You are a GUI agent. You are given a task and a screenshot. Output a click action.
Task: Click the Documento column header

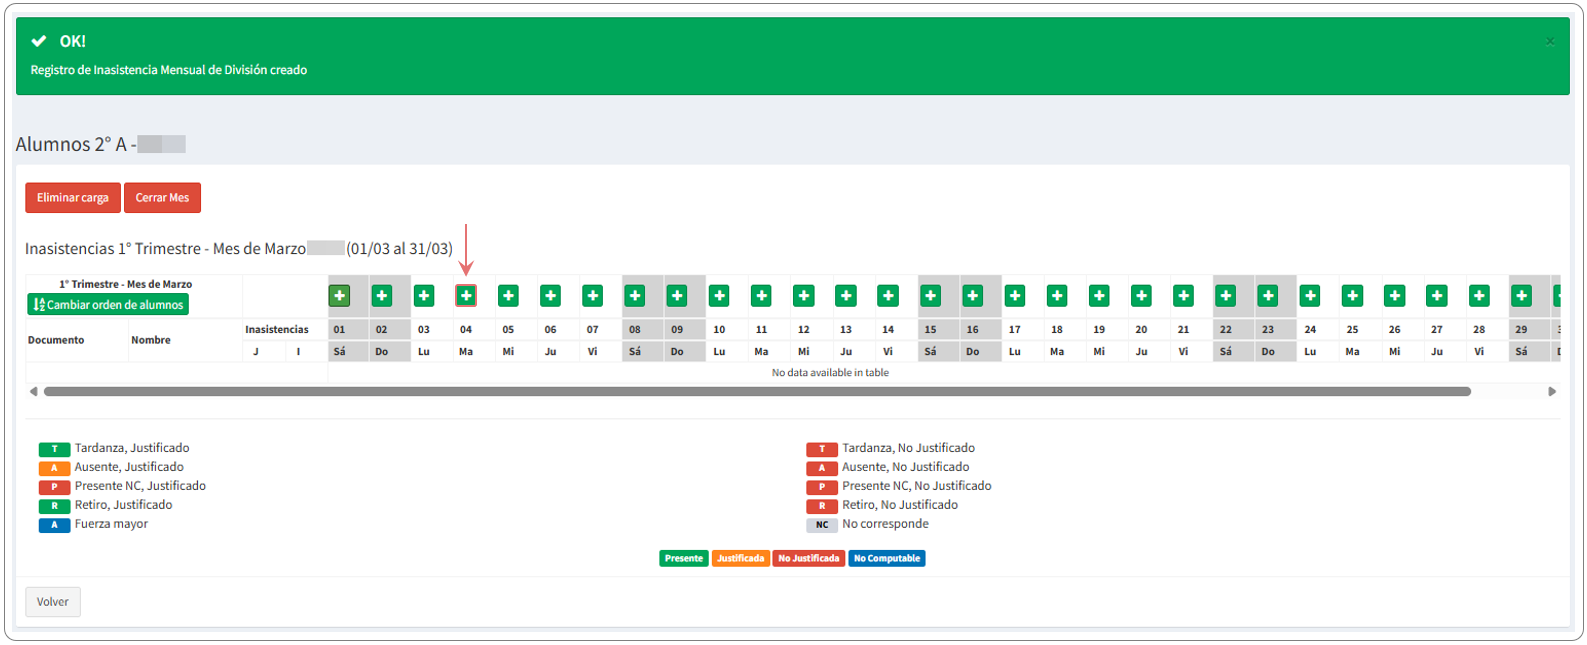56,340
